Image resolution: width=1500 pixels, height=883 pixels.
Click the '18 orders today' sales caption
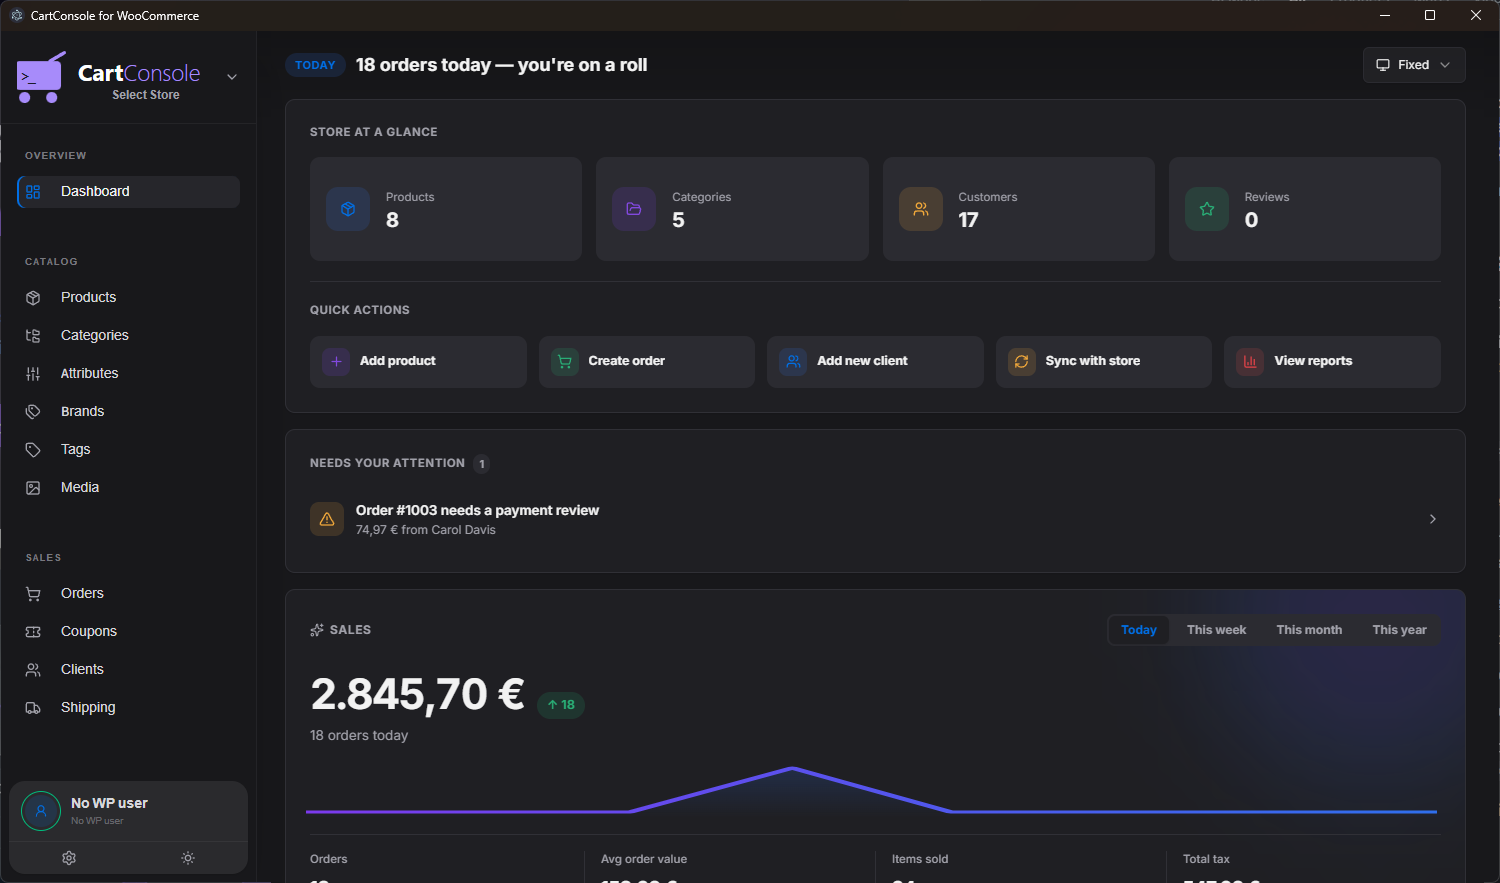359,735
